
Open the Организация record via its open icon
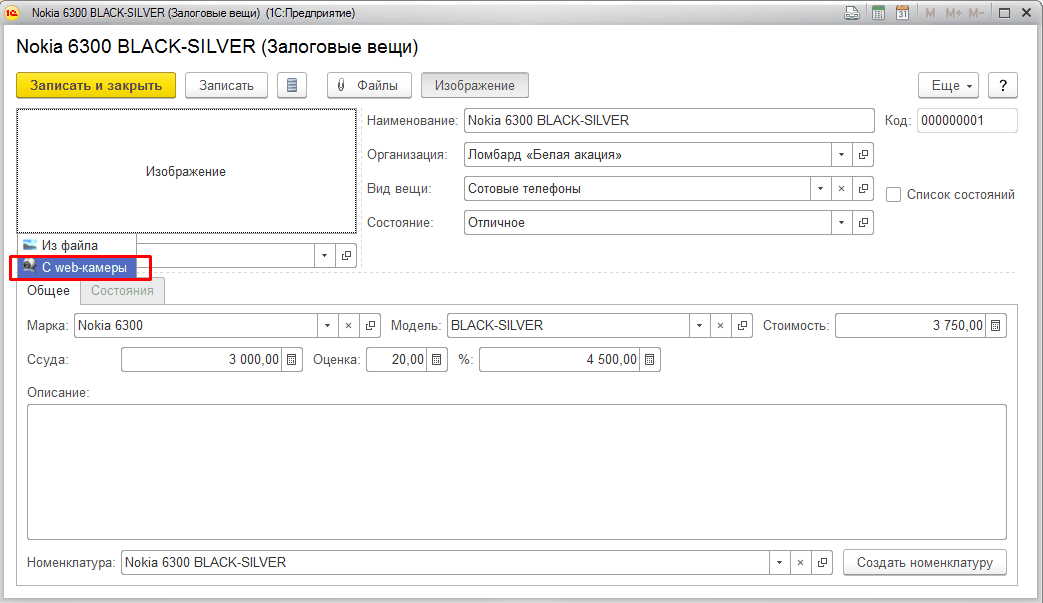click(x=863, y=154)
